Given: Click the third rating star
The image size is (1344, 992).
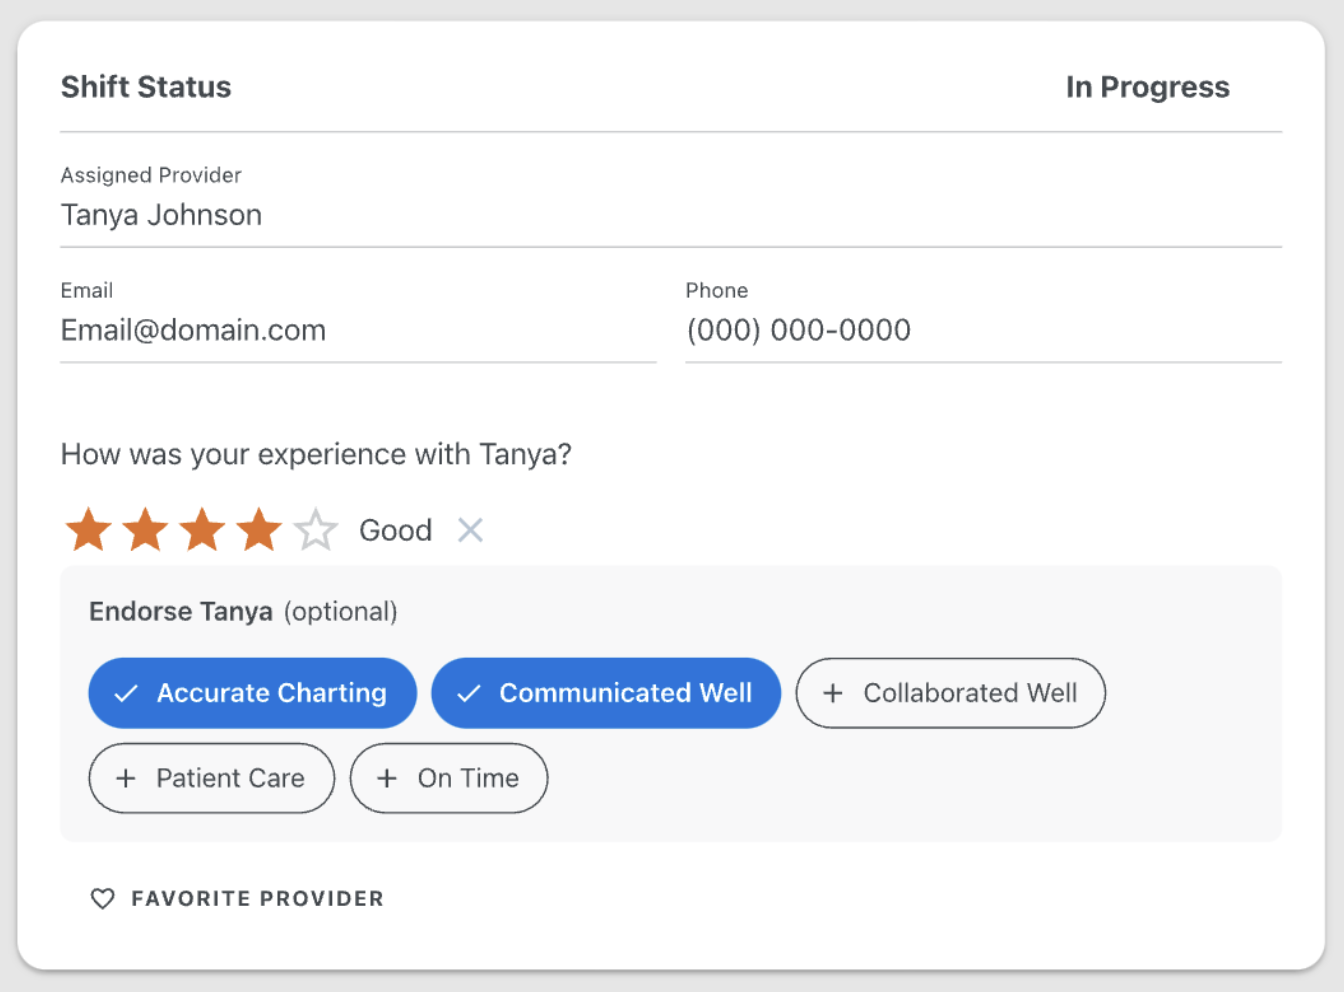Looking at the screenshot, I should coord(203,529).
